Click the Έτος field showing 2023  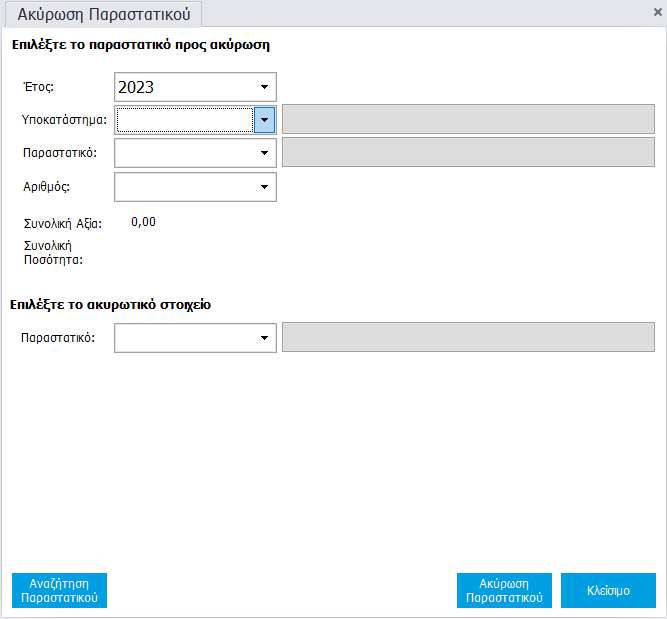pos(184,87)
